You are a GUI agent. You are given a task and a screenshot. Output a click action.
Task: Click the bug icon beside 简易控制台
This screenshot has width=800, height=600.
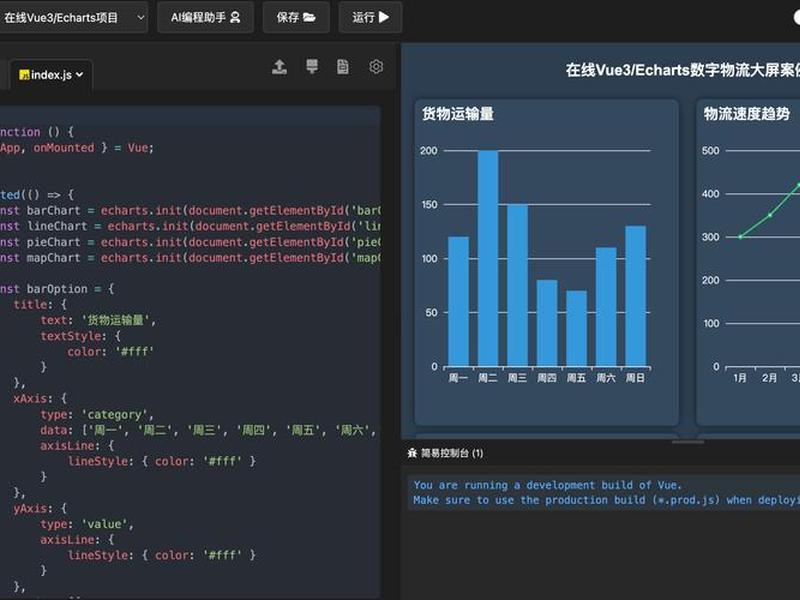coord(412,453)
